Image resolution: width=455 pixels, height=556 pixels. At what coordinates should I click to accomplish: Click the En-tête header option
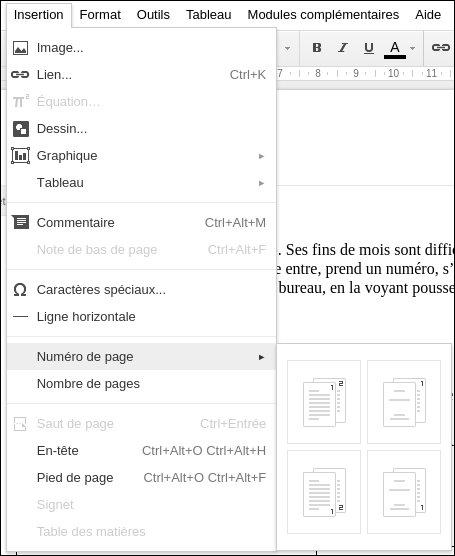pyautogui.click(x=141, y=451)
